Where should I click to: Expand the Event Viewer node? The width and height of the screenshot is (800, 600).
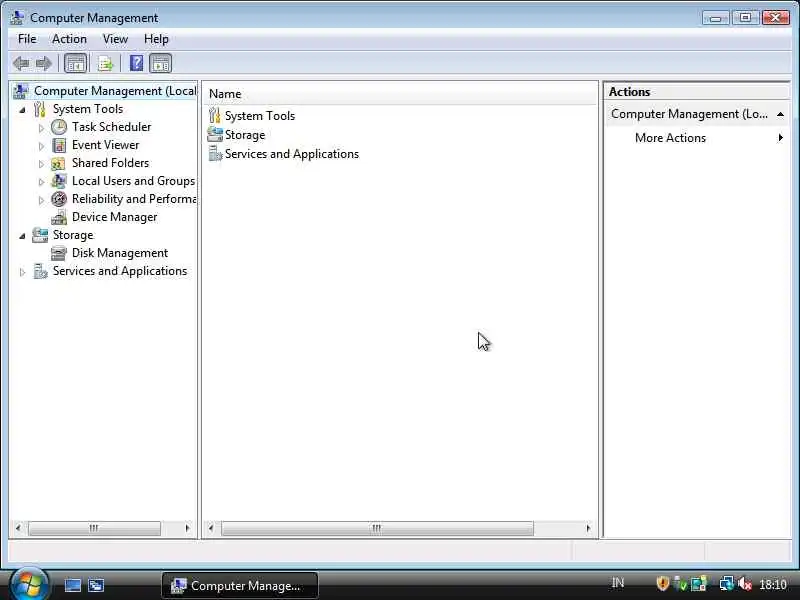click(x=41, y=146)
